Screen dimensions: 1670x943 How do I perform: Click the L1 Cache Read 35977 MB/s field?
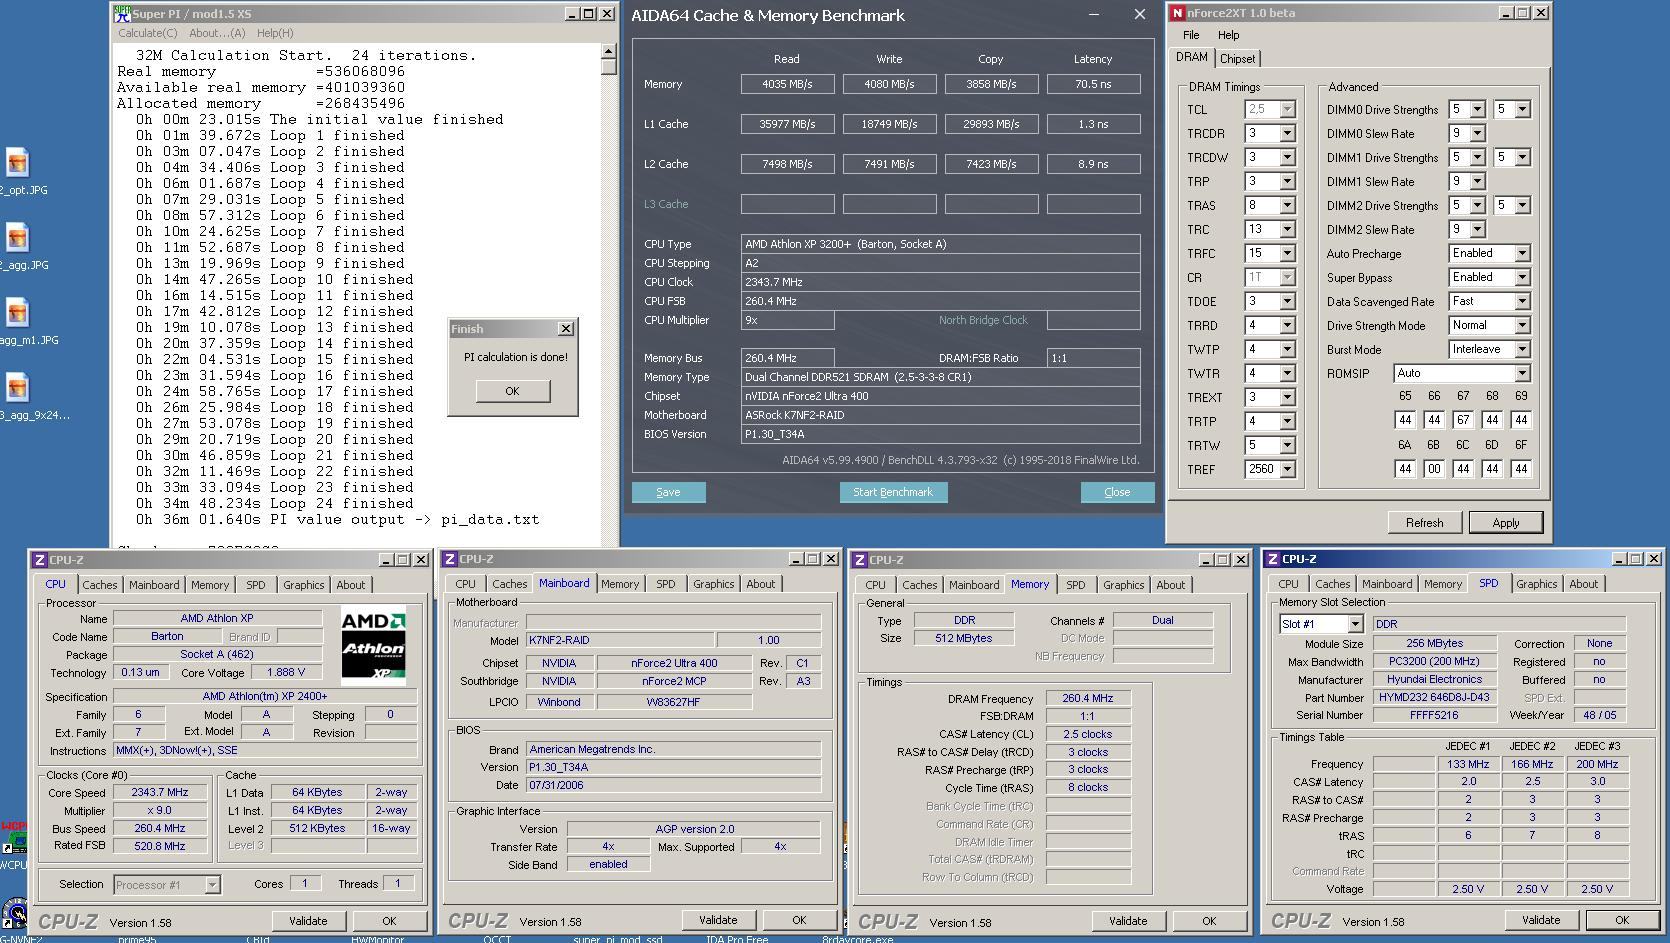(x=787, y=124)
